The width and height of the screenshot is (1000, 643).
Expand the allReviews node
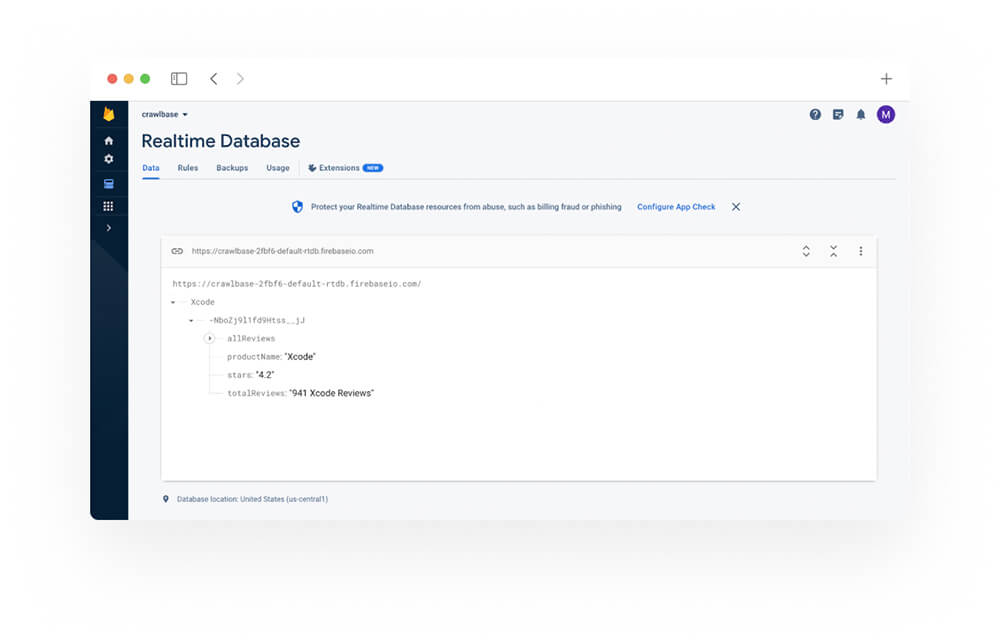[210, 338]
